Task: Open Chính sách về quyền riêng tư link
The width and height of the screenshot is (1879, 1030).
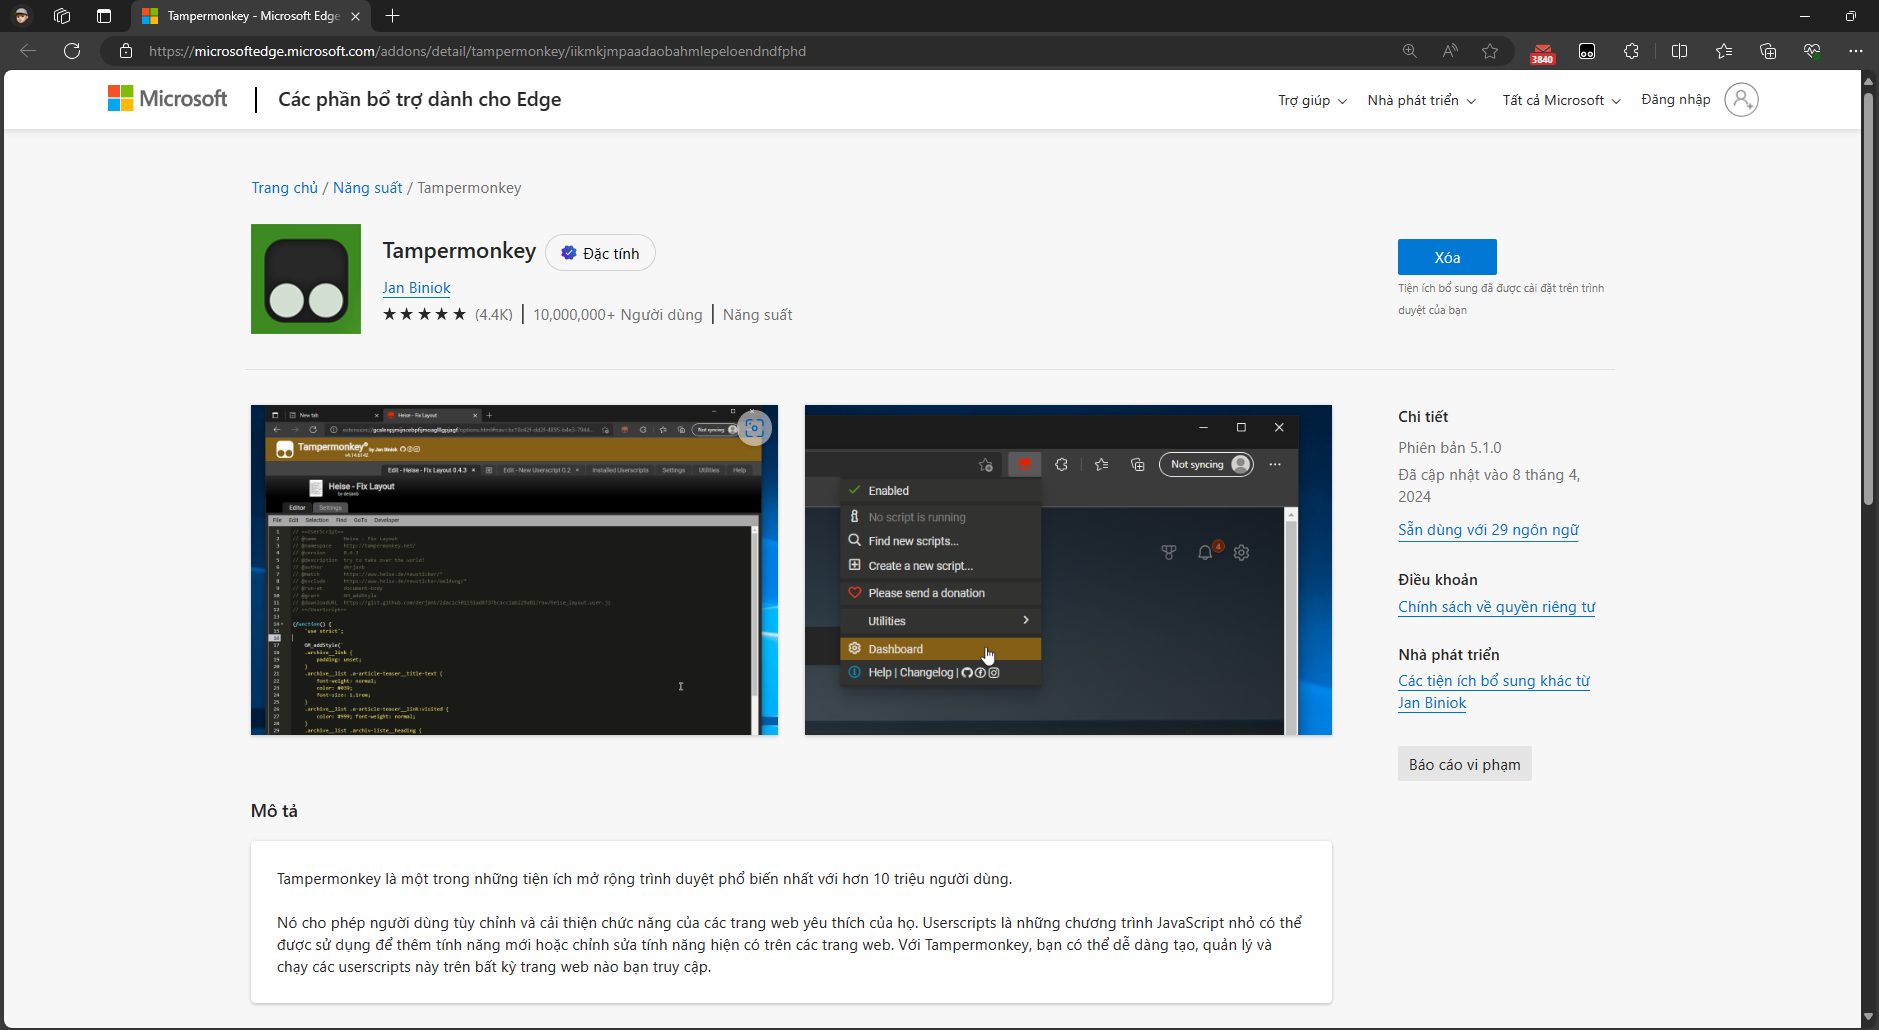Action: [x=1496, y=607]
